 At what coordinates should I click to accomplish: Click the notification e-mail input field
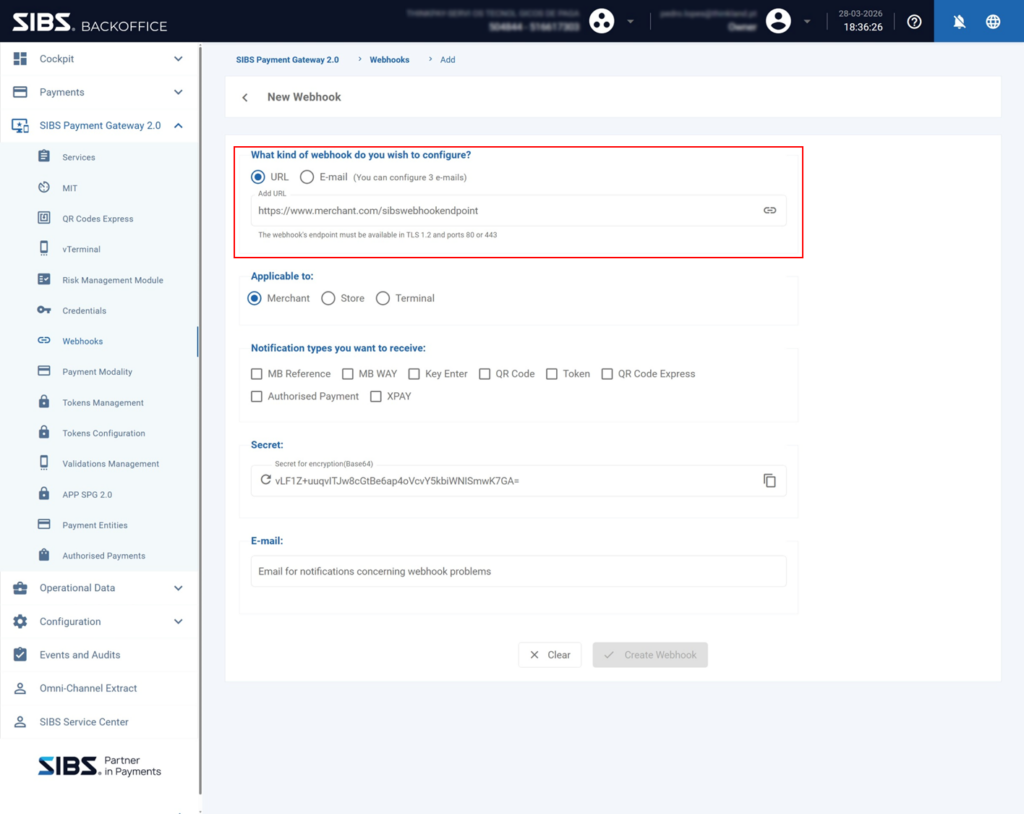518,571
